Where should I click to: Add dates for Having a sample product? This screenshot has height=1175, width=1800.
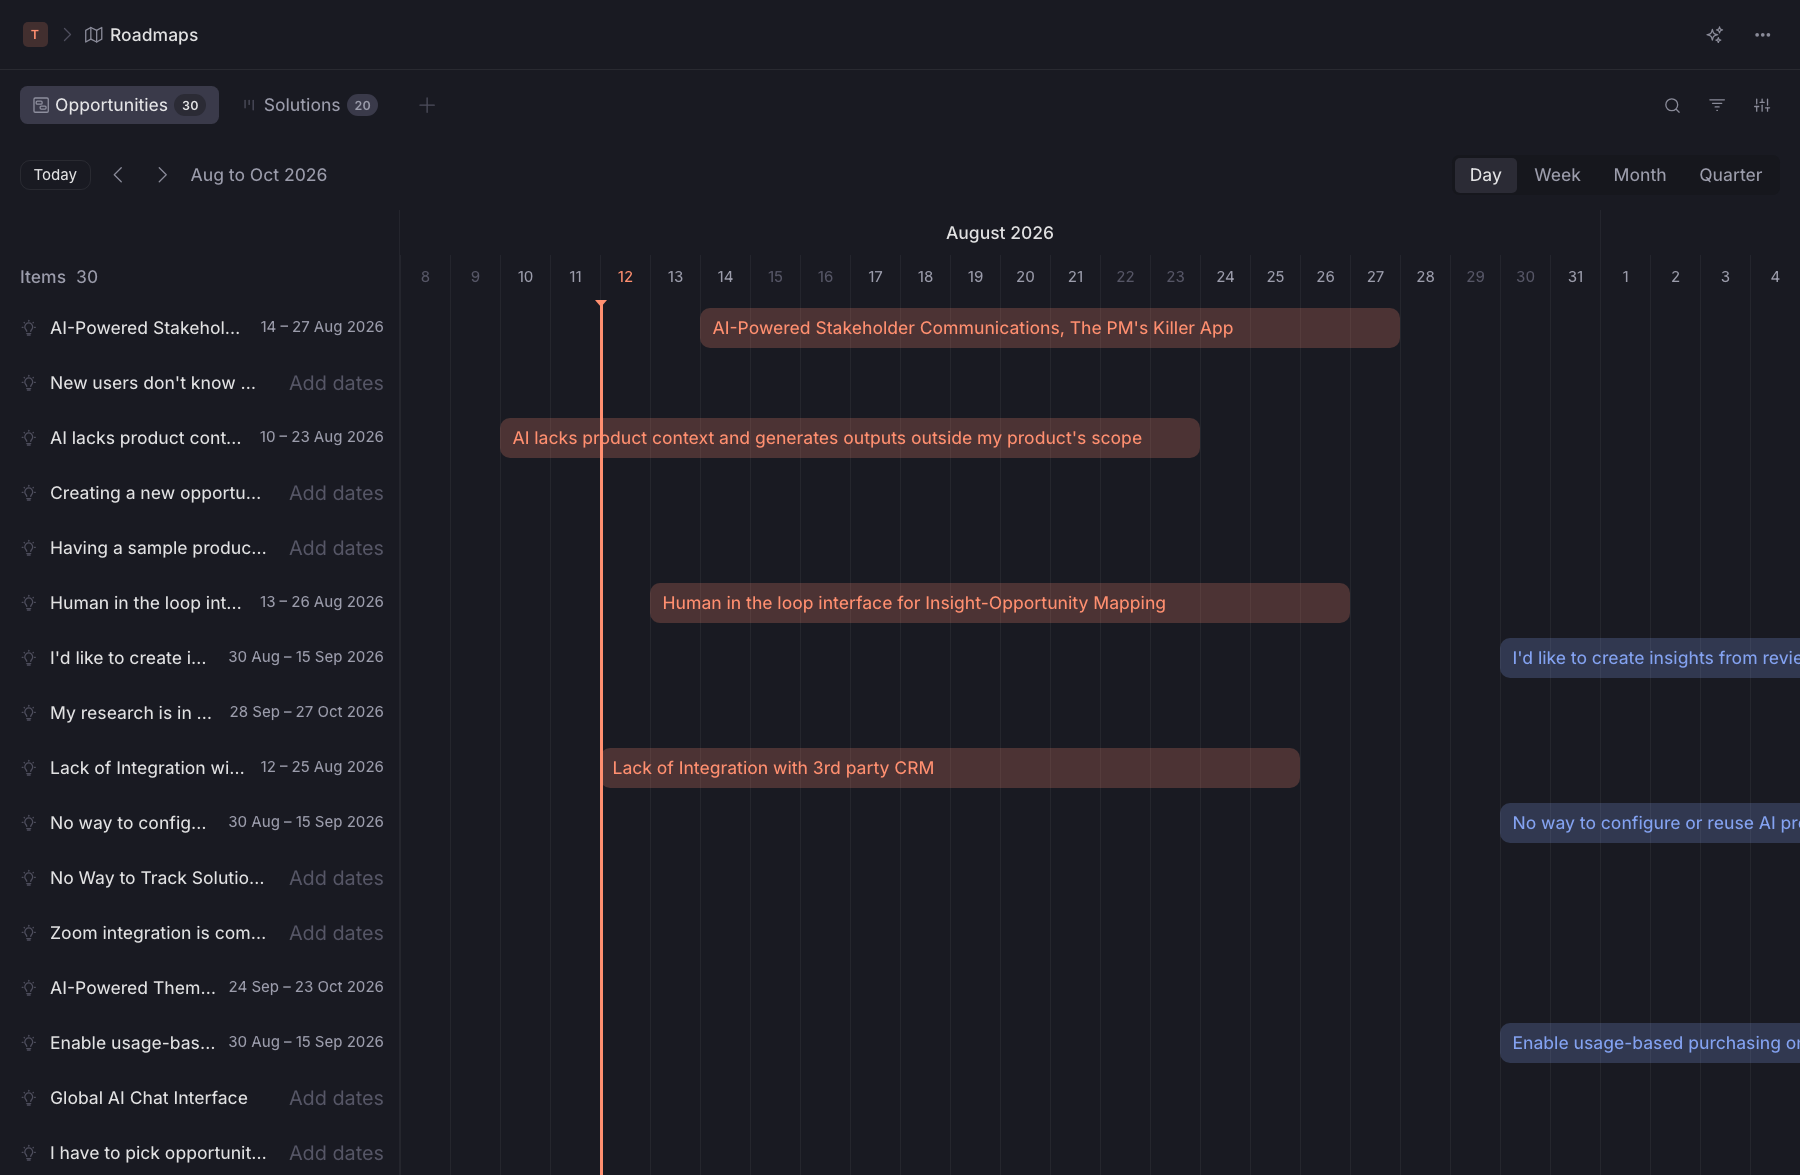point(336,548)
